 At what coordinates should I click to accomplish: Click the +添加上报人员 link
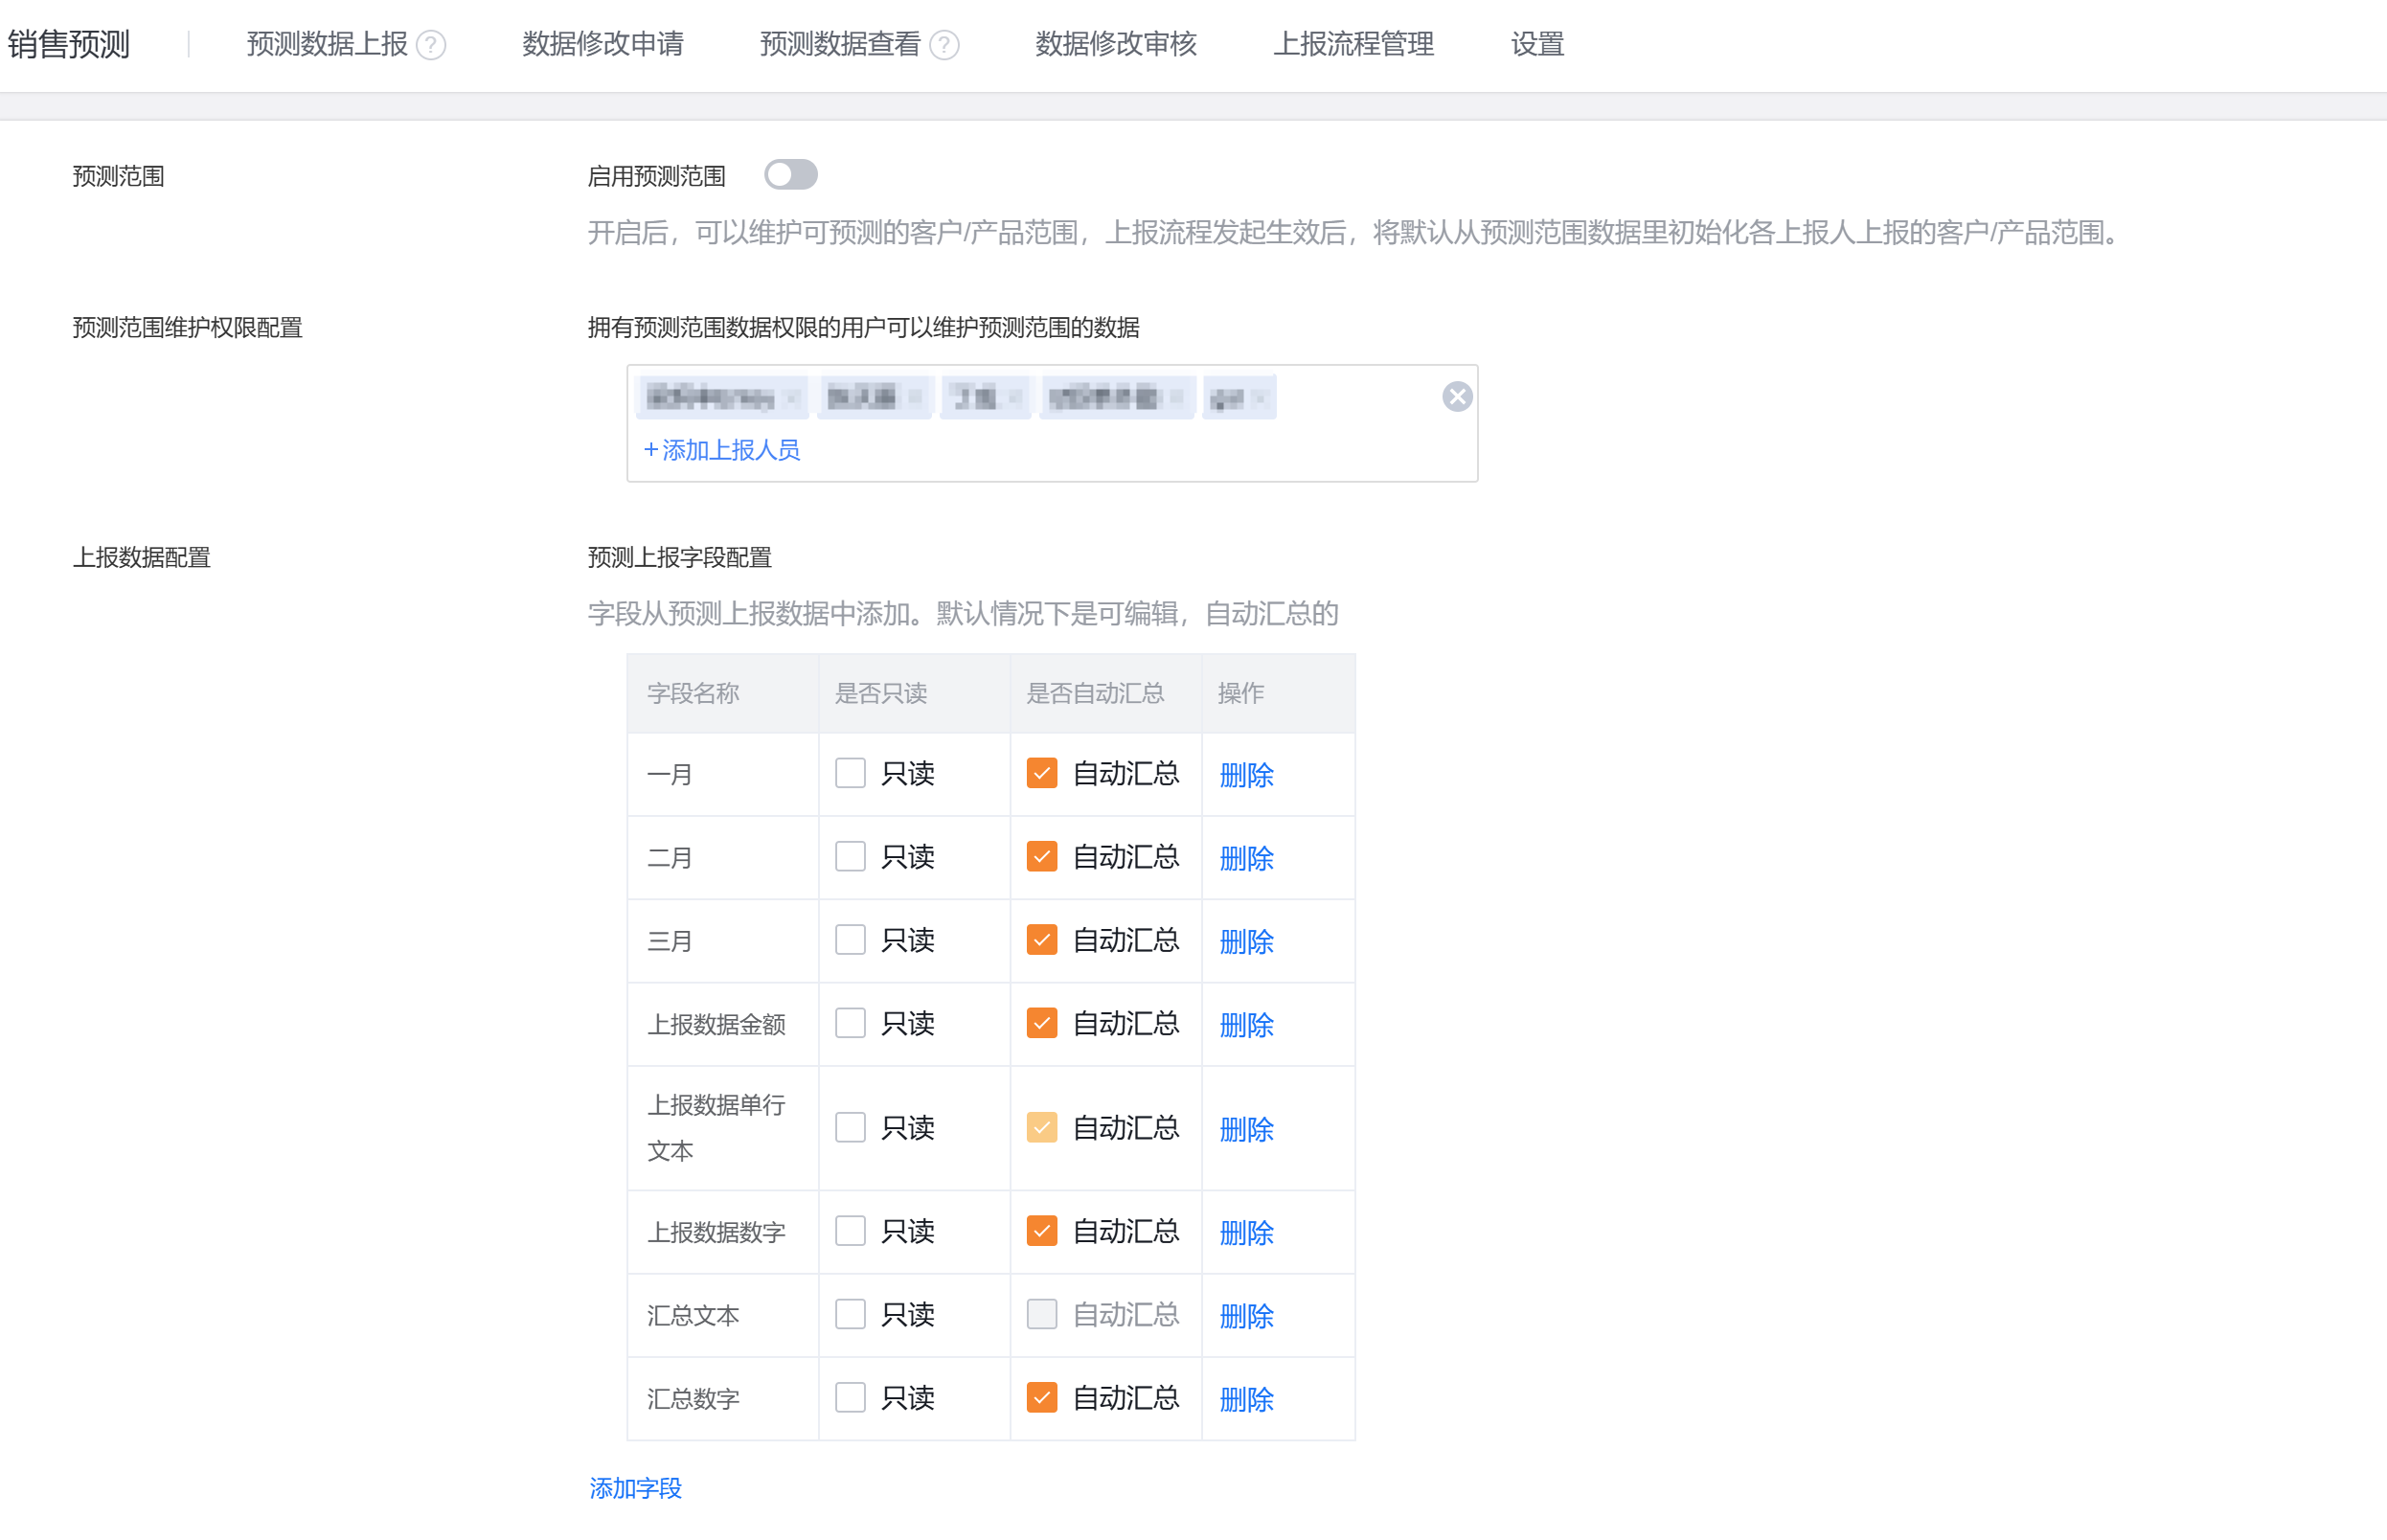721,450
